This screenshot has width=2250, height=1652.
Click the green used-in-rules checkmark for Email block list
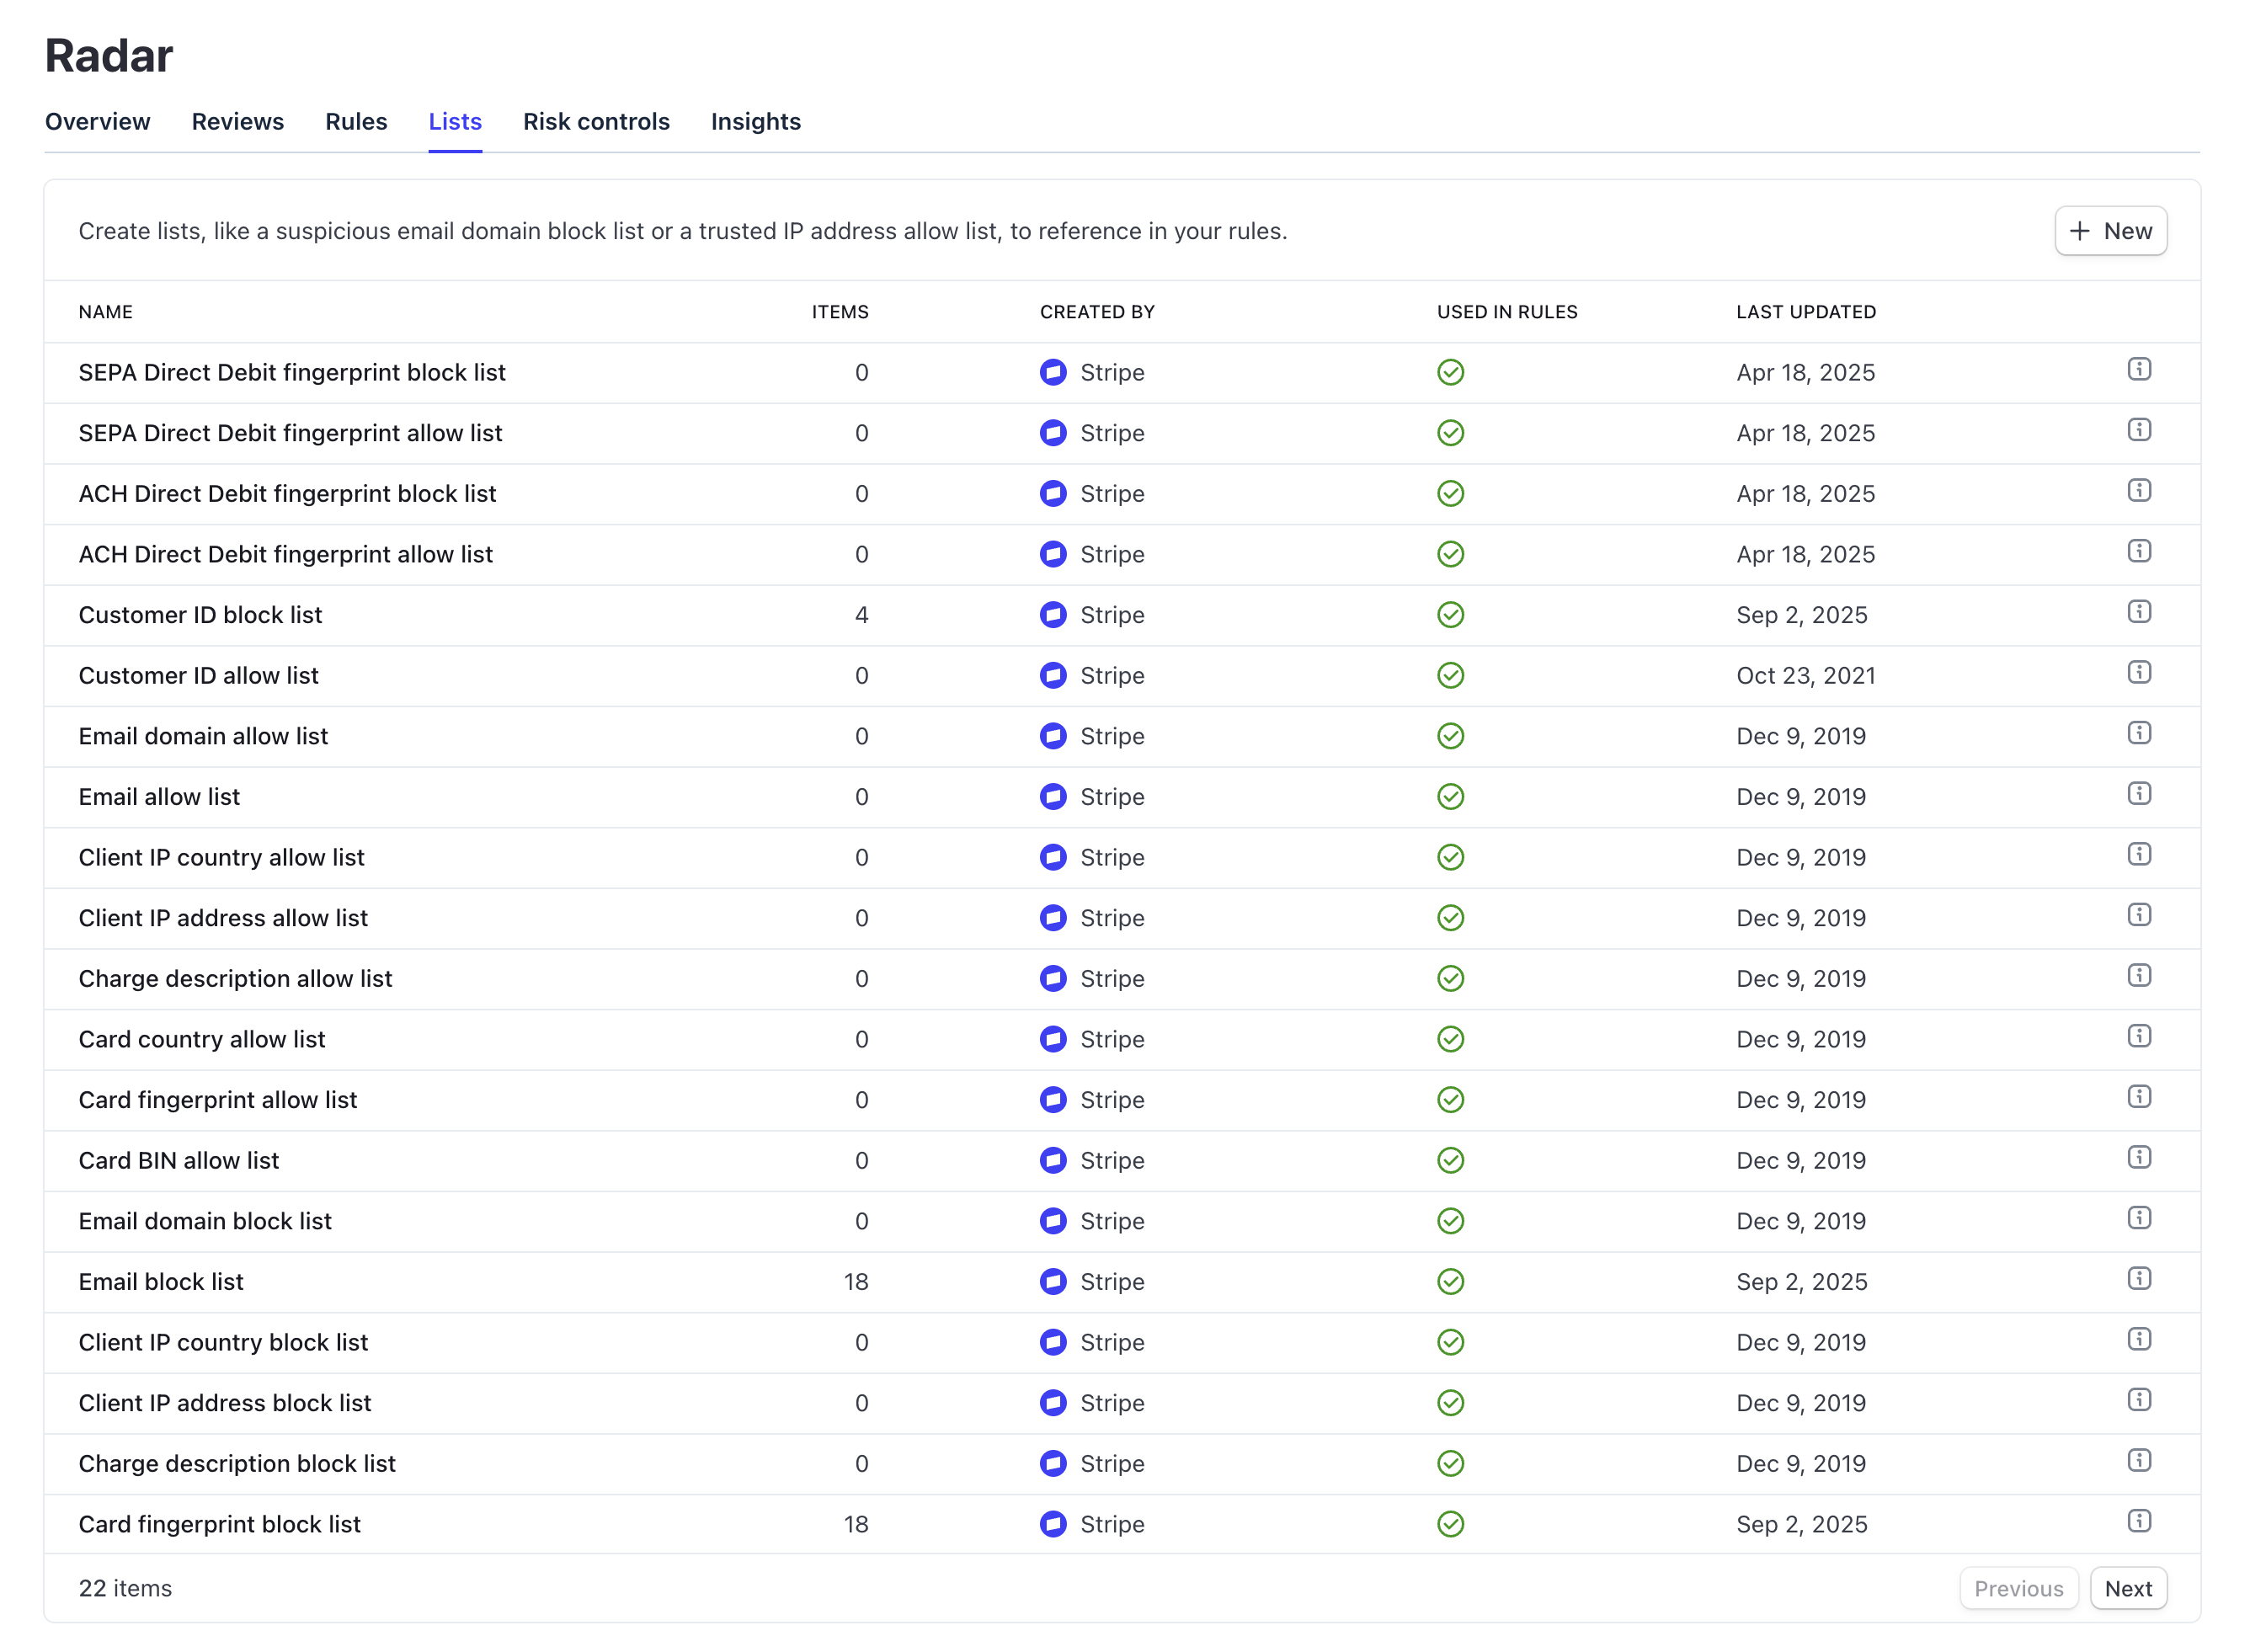[1450, 1282]
